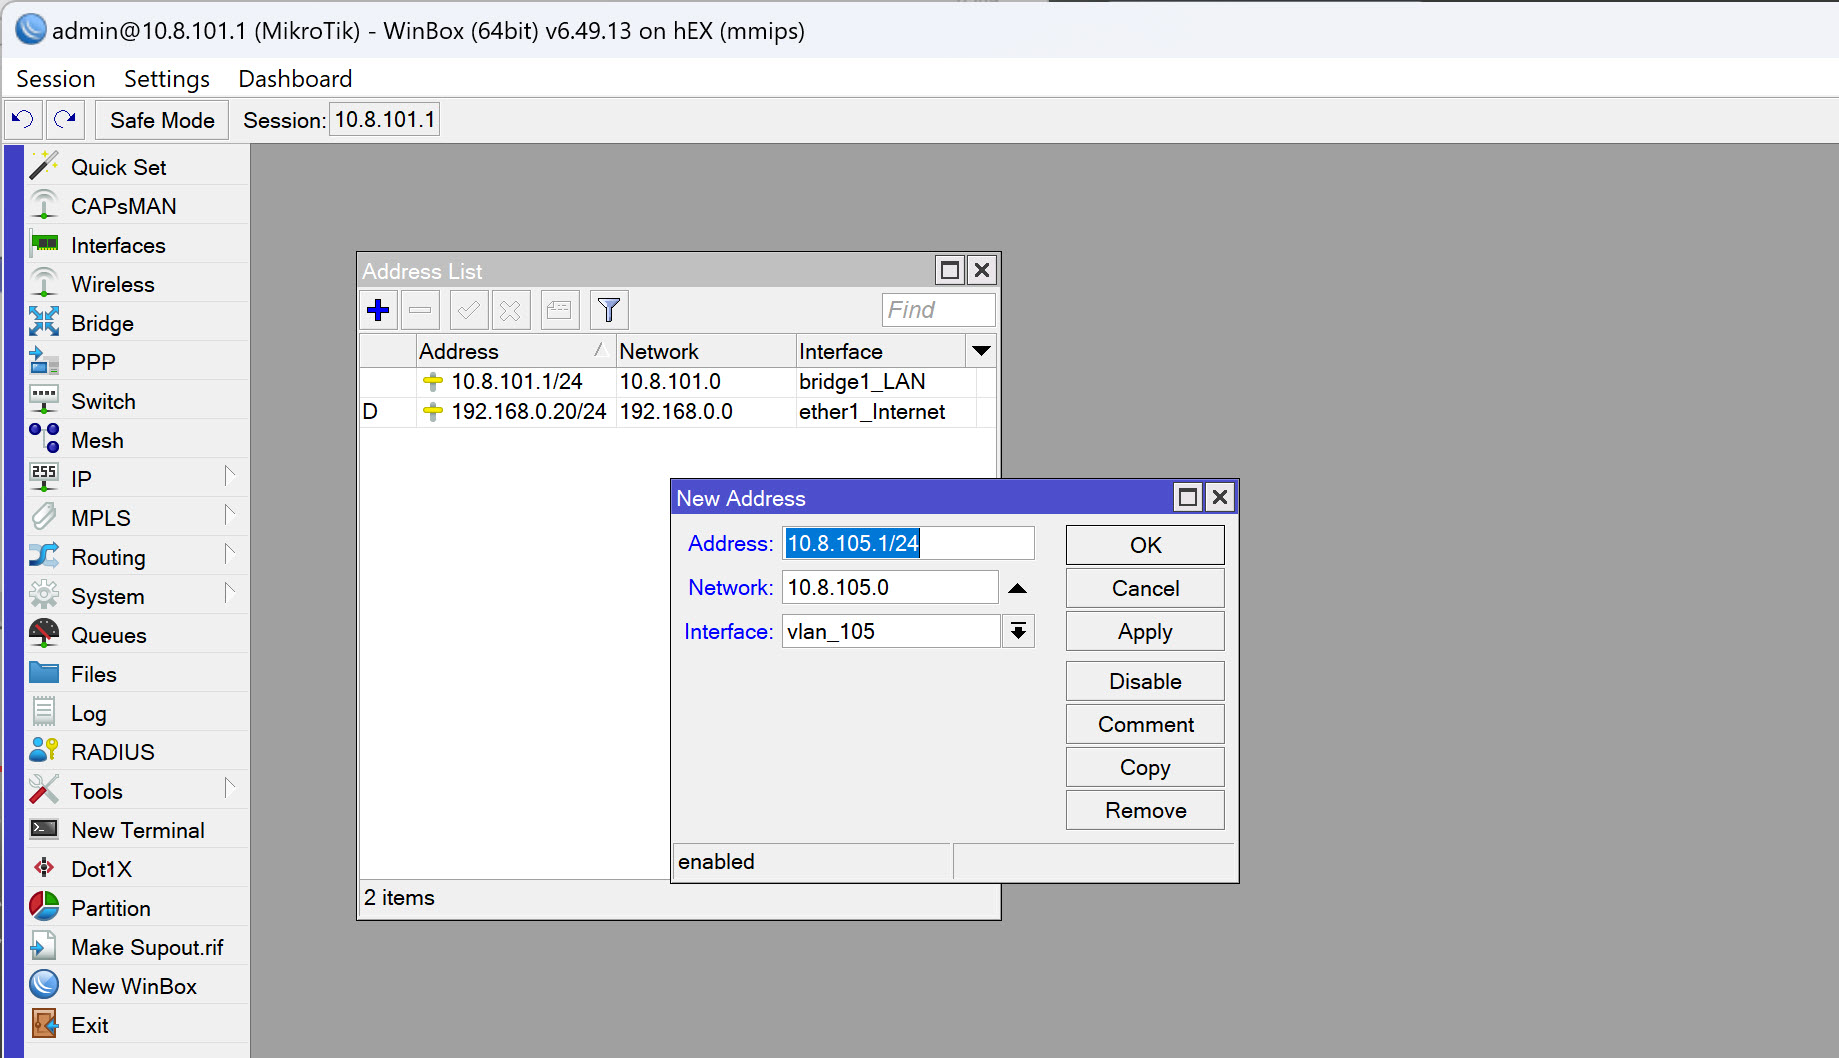Click the undo arrow icon
1839x1058 pixels.
(22, 119)
